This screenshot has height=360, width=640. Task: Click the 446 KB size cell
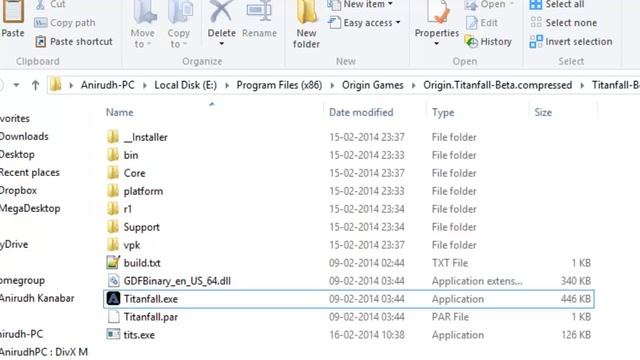pyautogui.click(x=576, y=299)
